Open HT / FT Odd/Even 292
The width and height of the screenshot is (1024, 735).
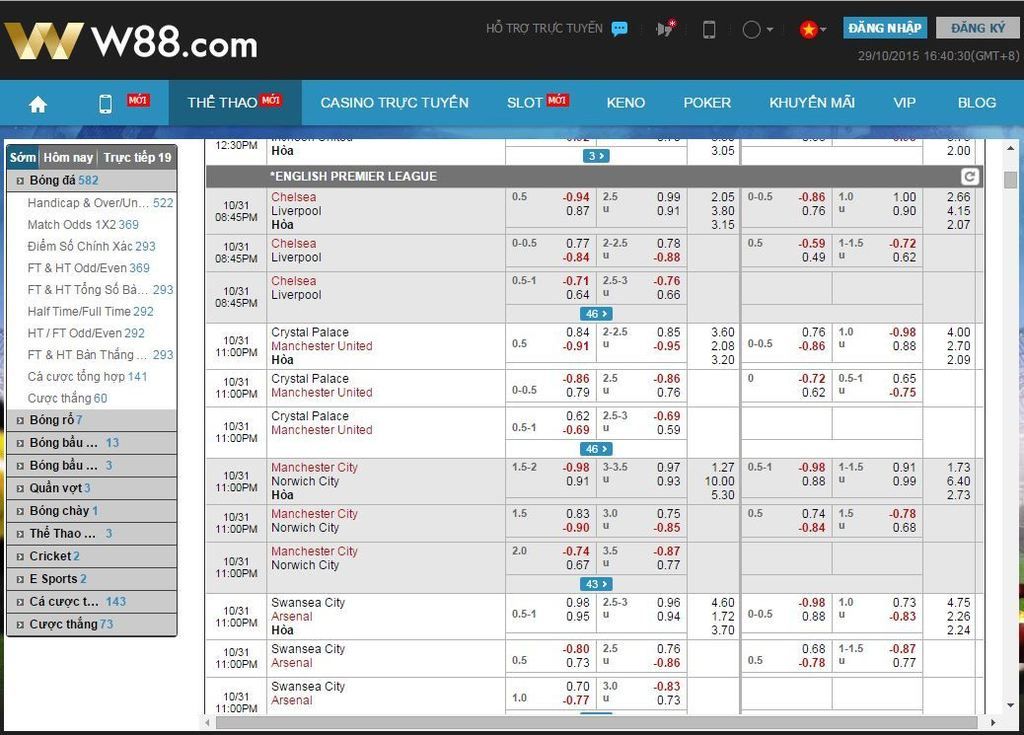coord(86,333)
